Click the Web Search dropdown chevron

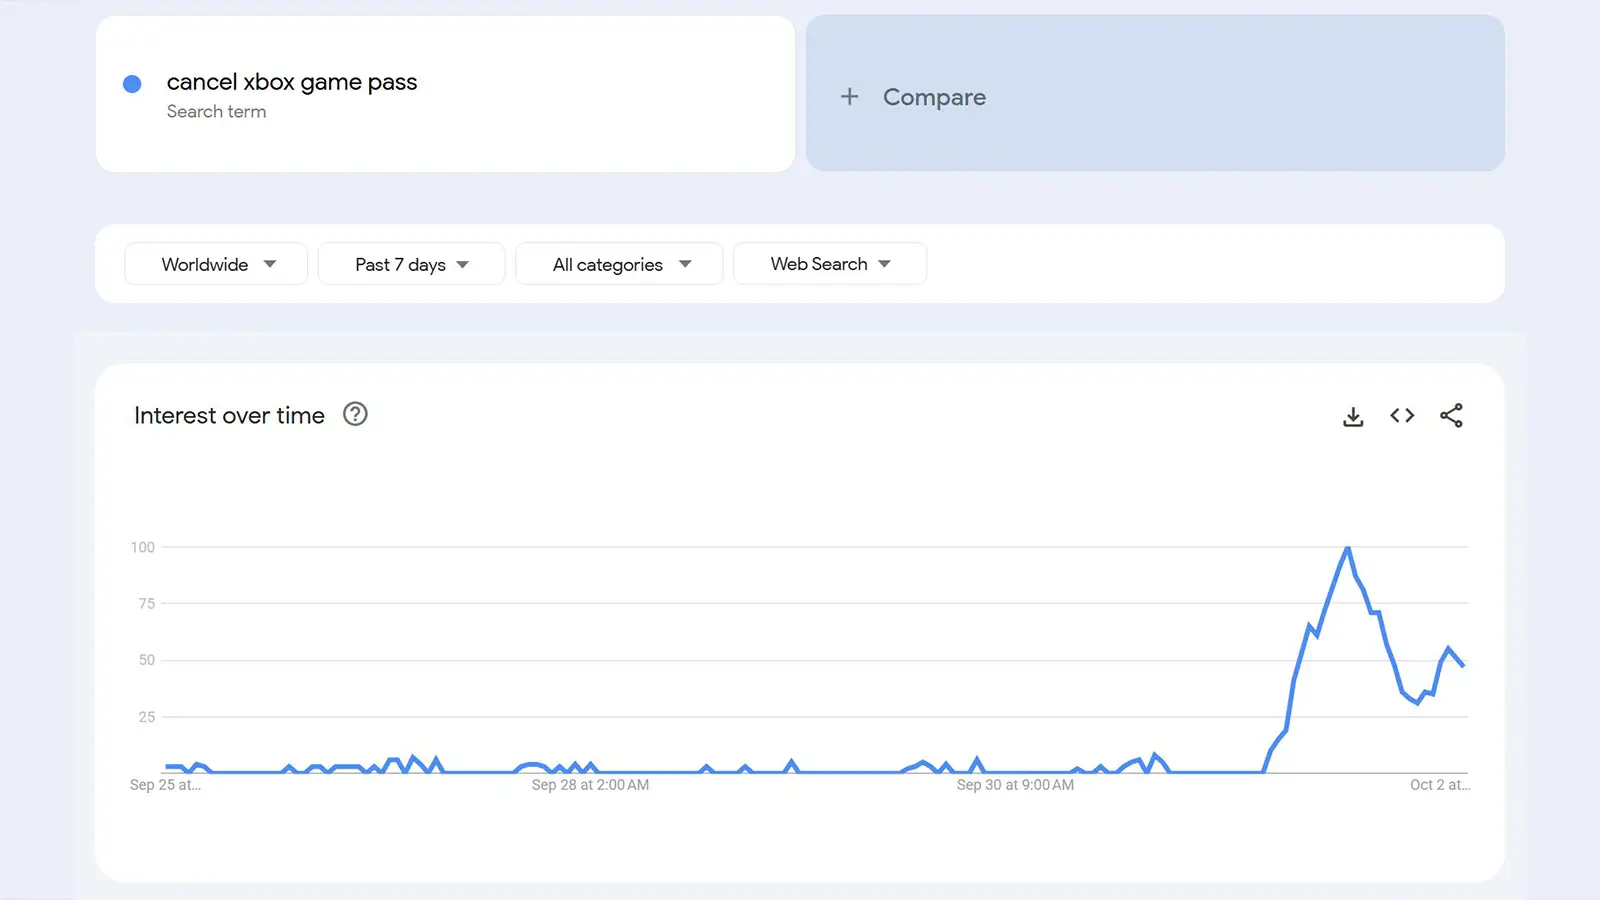pos(884,263)
